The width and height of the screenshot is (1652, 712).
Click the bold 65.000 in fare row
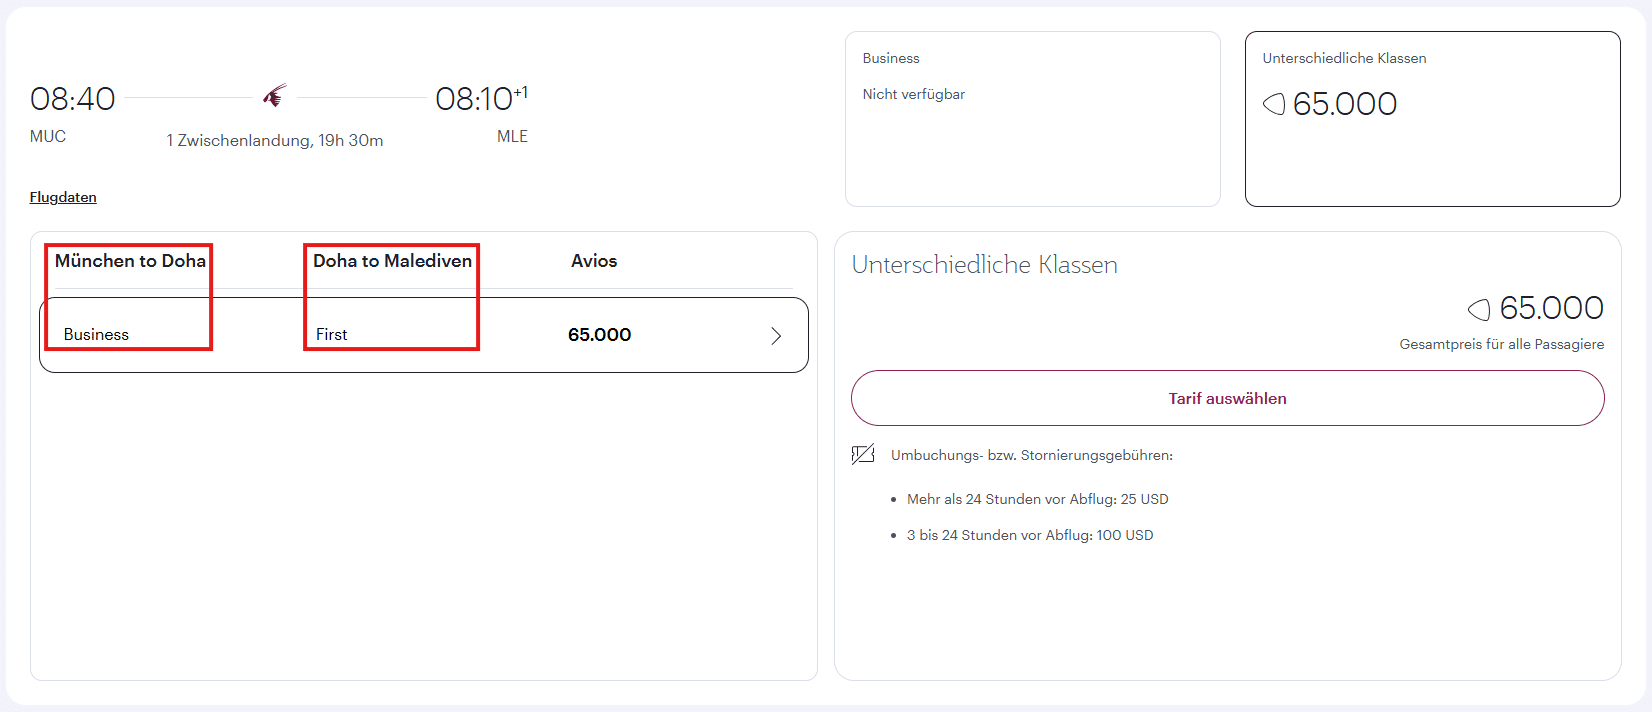(599, 335)
